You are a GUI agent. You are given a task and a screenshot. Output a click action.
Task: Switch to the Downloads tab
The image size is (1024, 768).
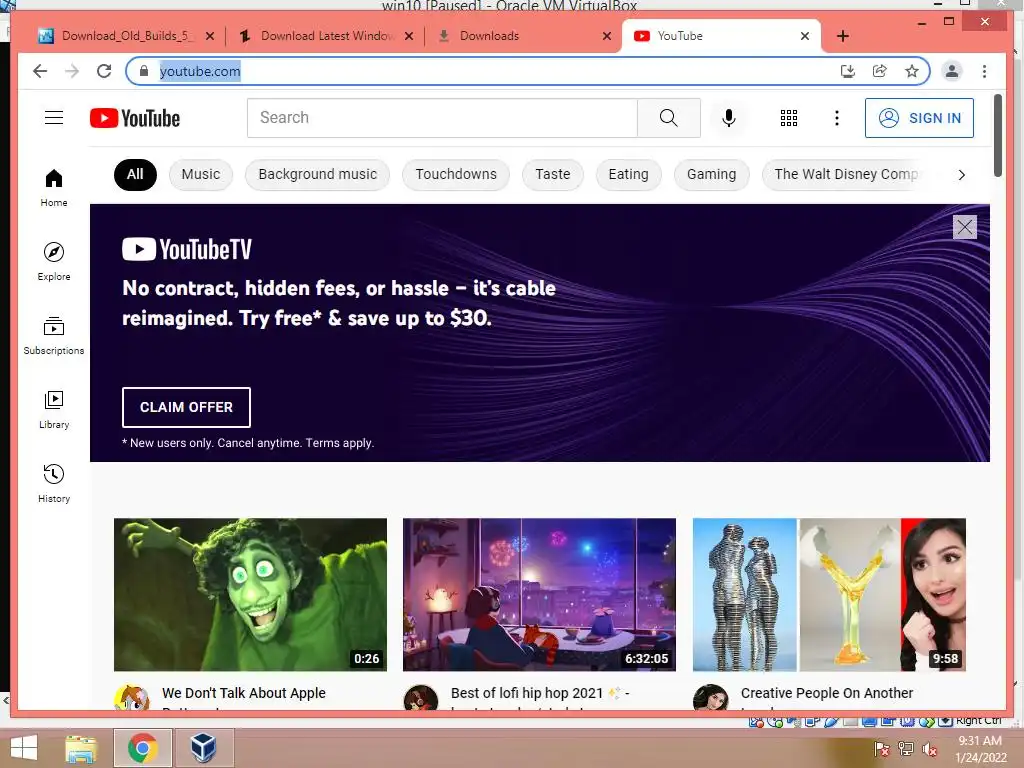[522, 36]
